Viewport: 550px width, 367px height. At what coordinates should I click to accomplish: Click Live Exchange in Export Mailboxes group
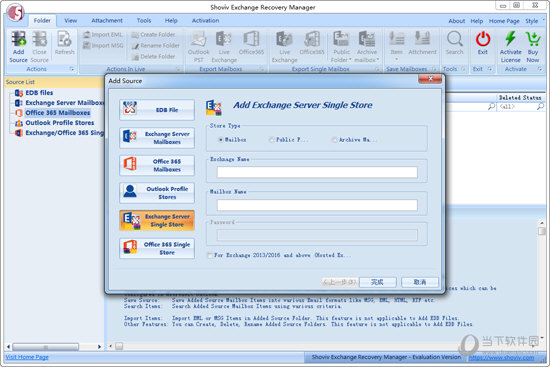[x=224, y=46]
